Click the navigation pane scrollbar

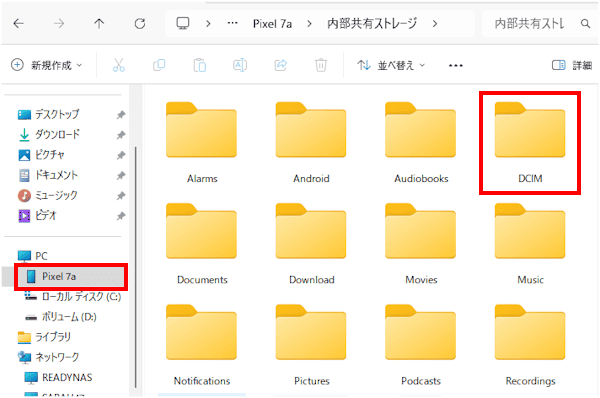coord(136,267)
